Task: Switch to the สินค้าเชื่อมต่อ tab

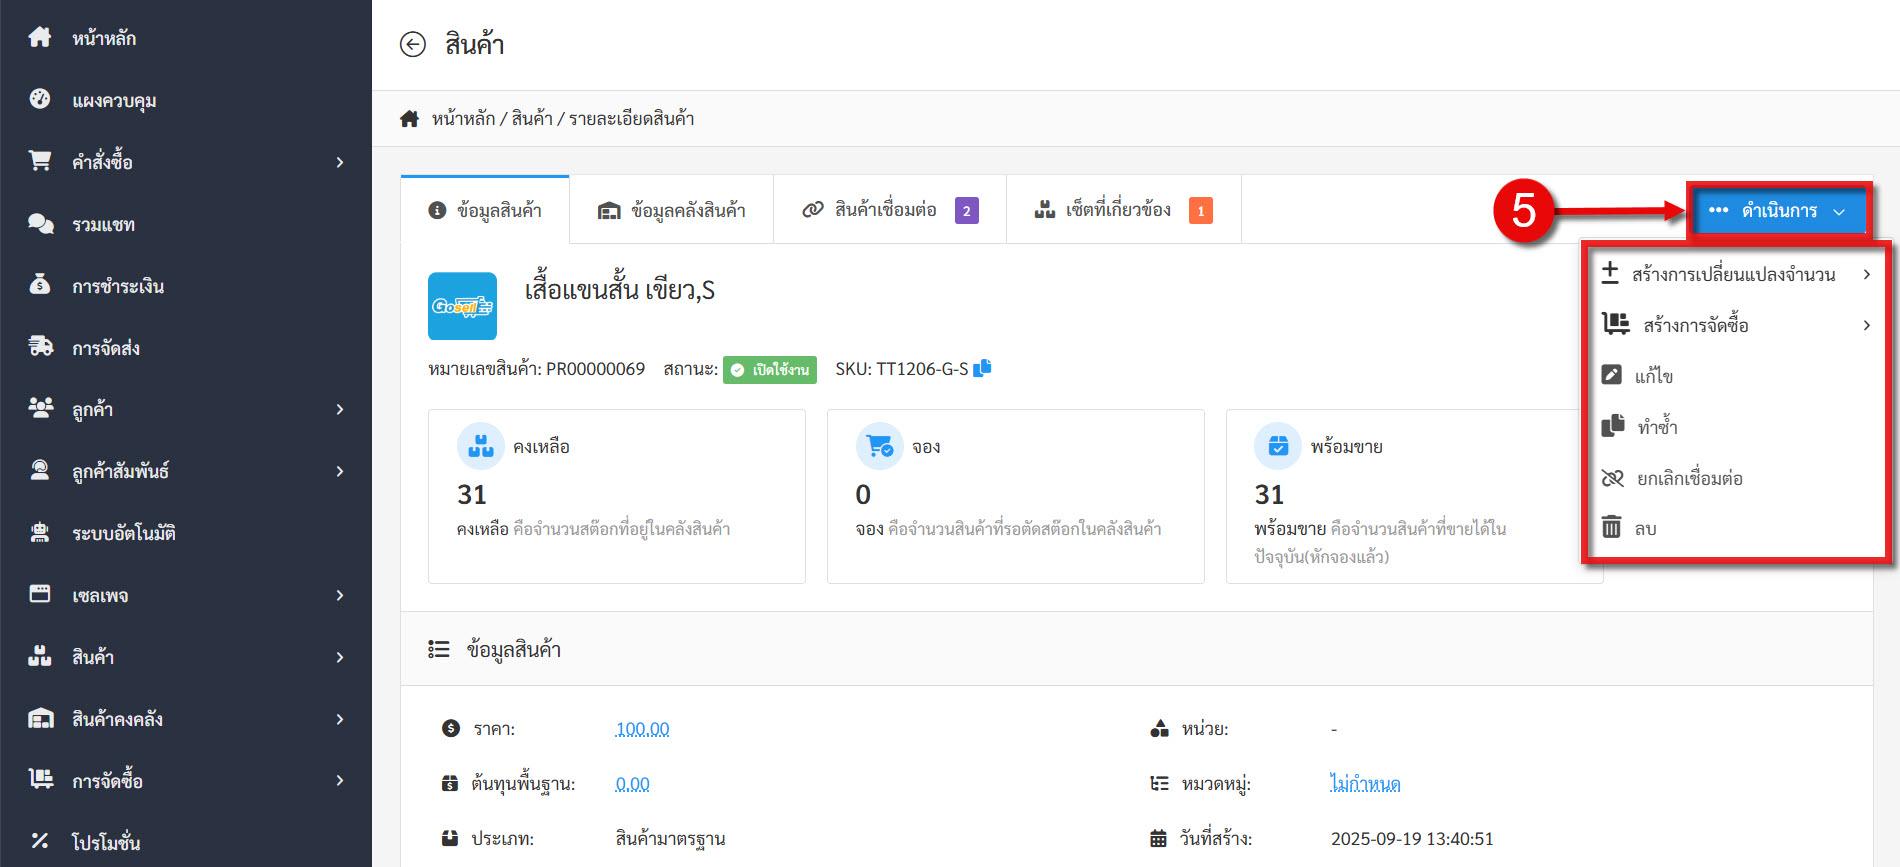Action: pos(885,210)
